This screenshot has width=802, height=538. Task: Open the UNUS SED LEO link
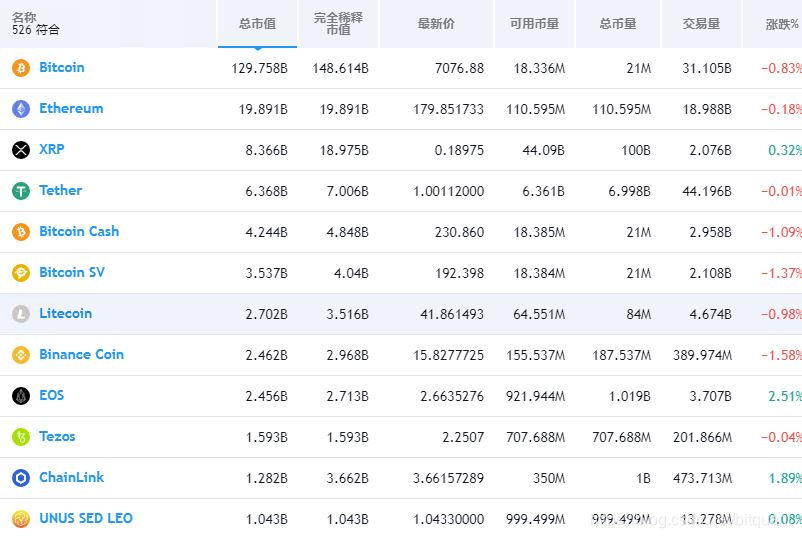pos(86,518)
